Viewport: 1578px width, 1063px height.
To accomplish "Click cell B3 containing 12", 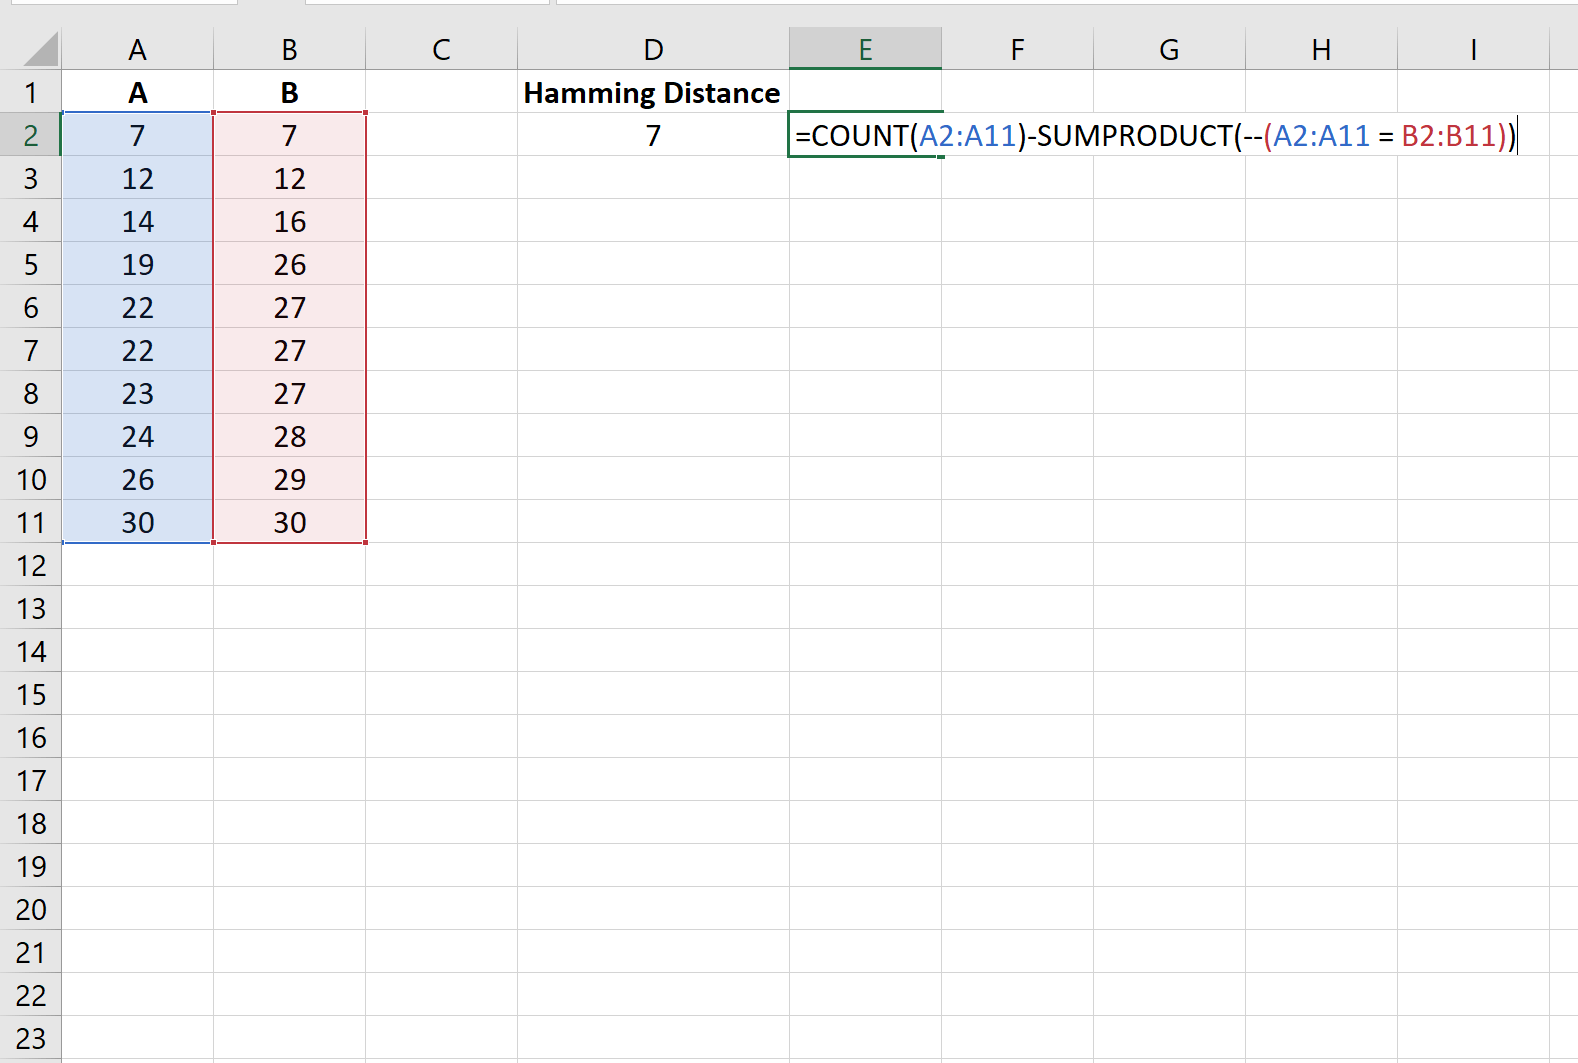I will (290, 178).
